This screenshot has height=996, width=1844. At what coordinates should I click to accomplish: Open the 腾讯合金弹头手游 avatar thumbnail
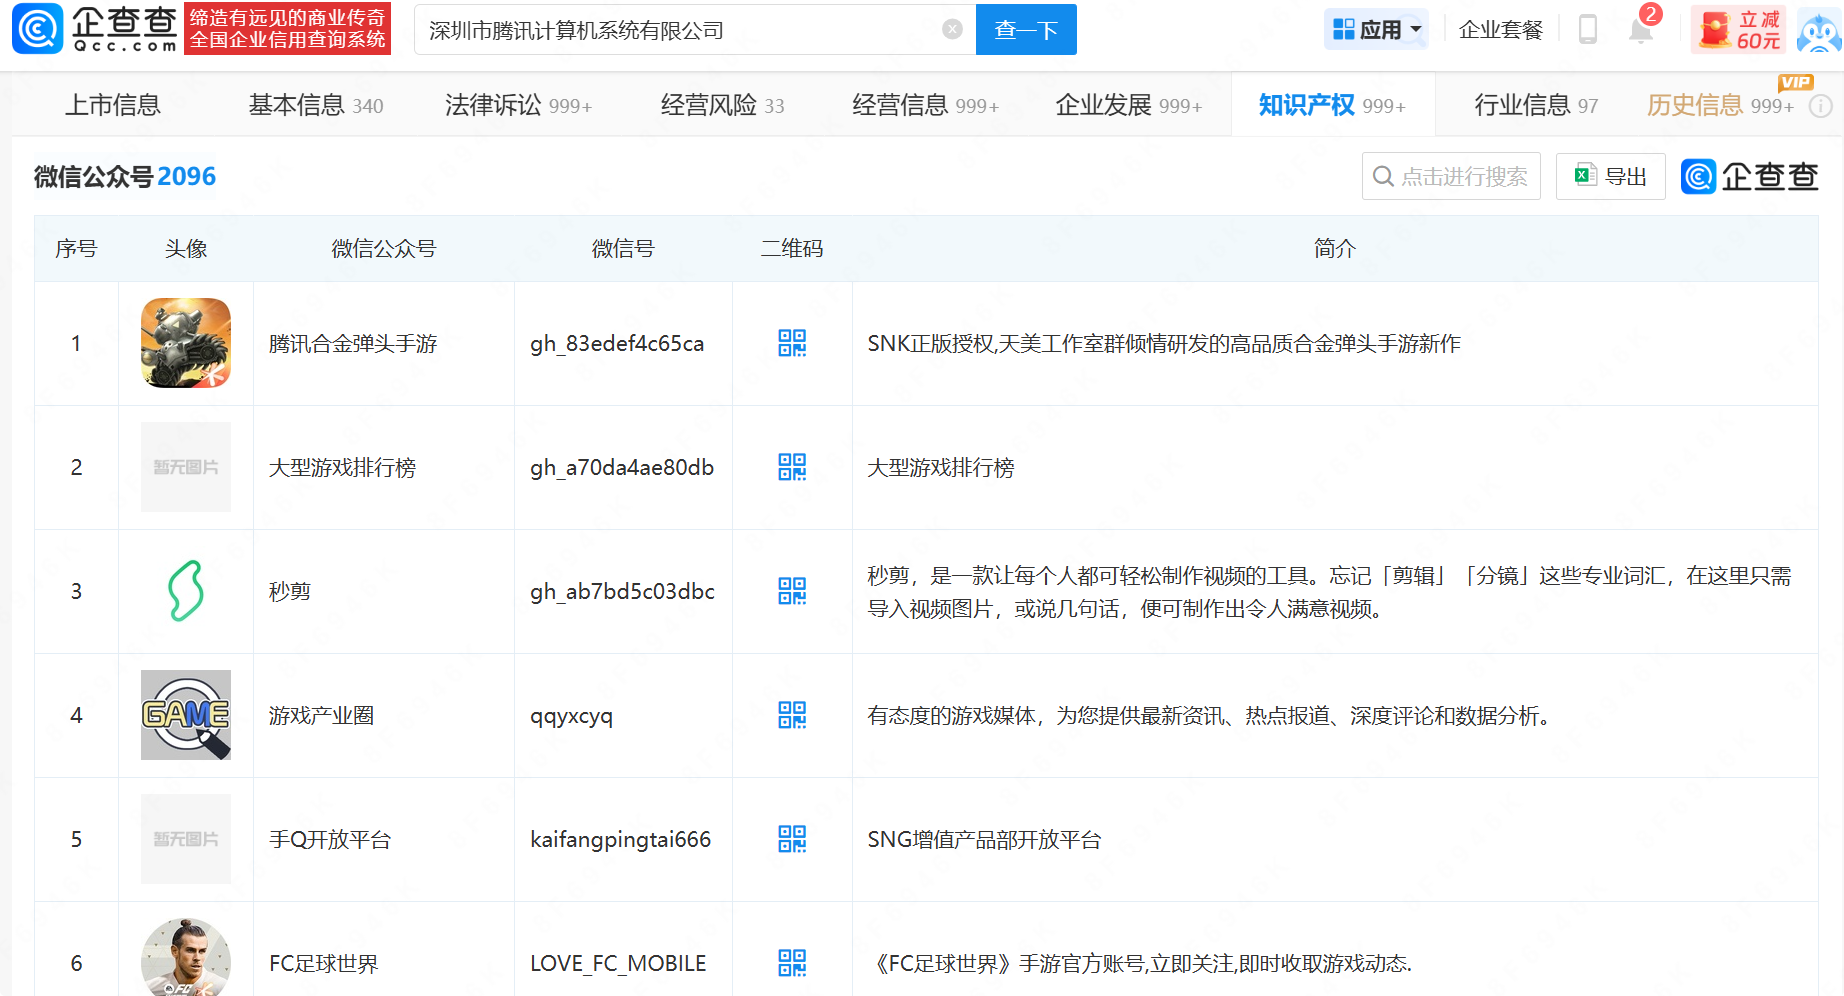pos(186,343)
